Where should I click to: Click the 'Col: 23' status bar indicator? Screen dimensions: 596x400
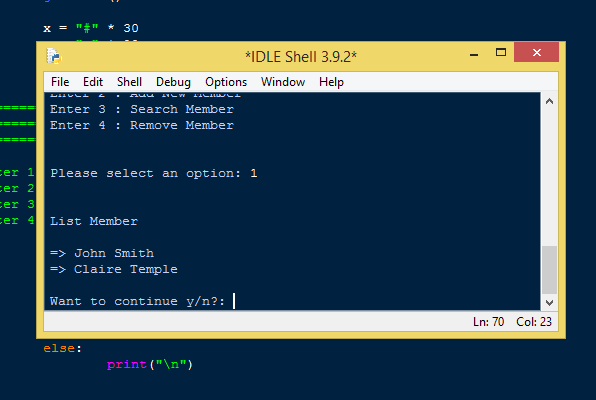tap(534, 322)
